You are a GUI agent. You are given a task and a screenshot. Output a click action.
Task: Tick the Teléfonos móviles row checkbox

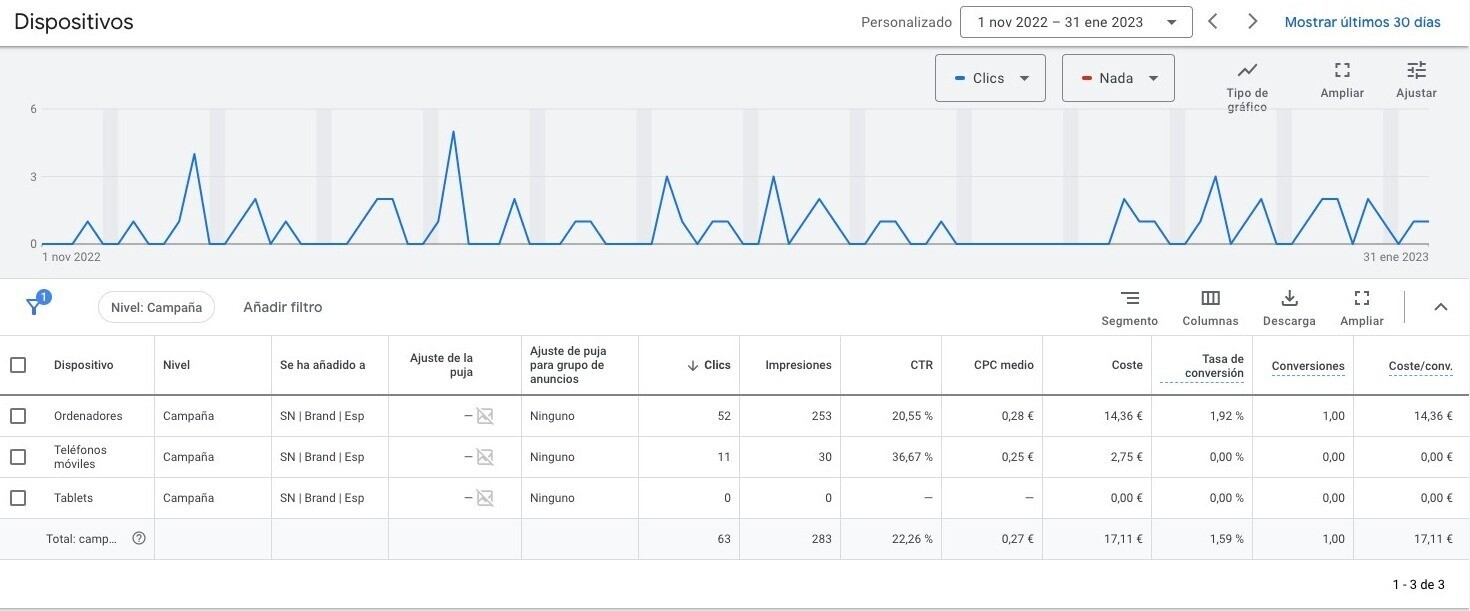pyautogui.click(x=18, y=457)
